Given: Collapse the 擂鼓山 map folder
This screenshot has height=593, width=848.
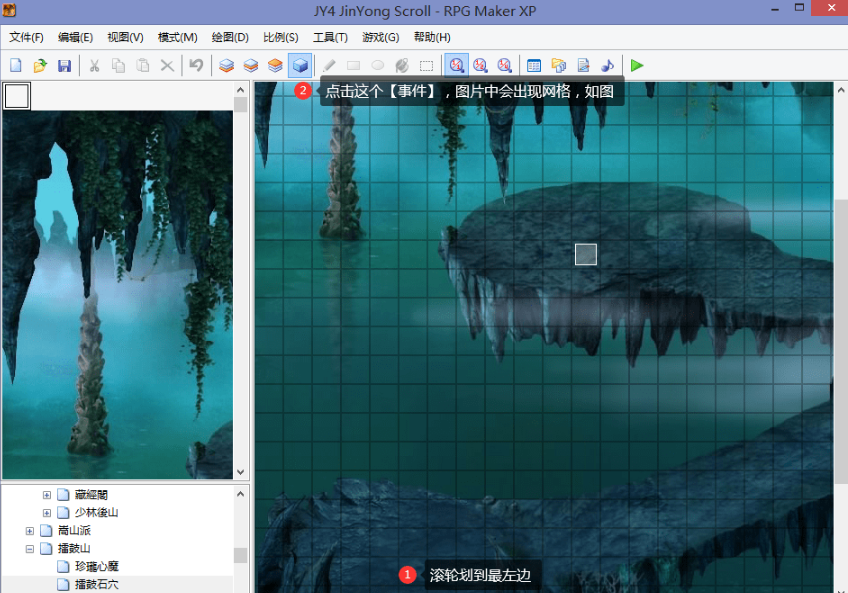Looking at the screenshot, I should pos(30,548).
